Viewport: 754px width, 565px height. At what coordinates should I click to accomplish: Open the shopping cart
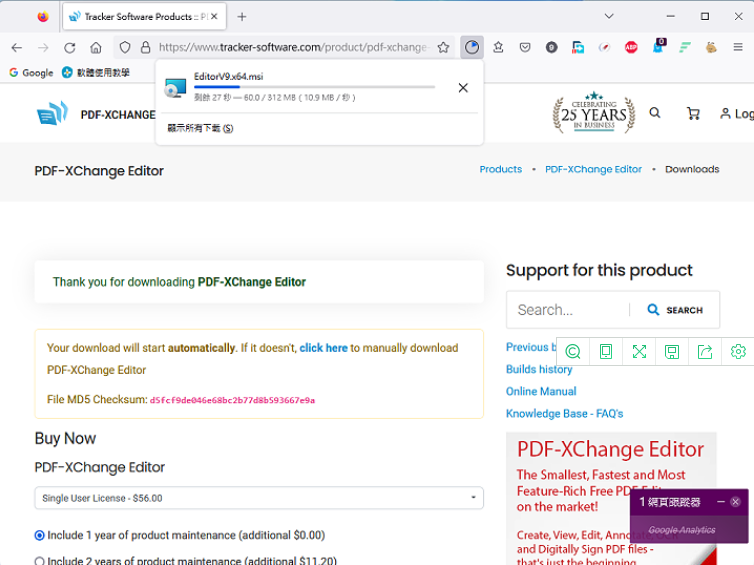[x=693, y=113]
